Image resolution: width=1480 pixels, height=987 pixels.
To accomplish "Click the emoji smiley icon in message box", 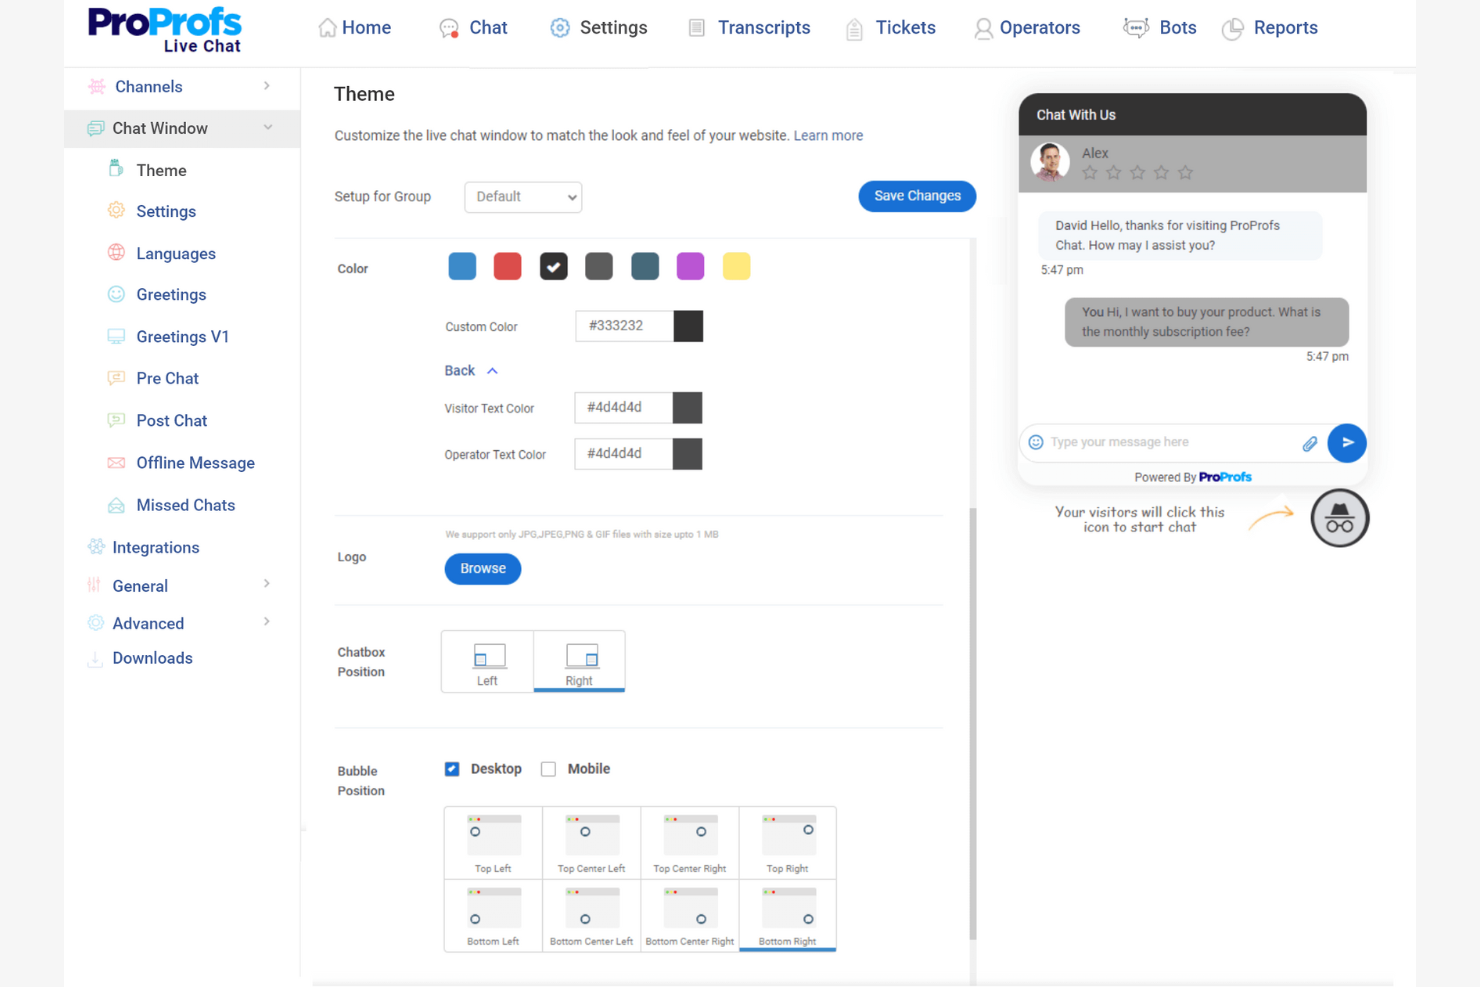I will [x=1036, y=442].
